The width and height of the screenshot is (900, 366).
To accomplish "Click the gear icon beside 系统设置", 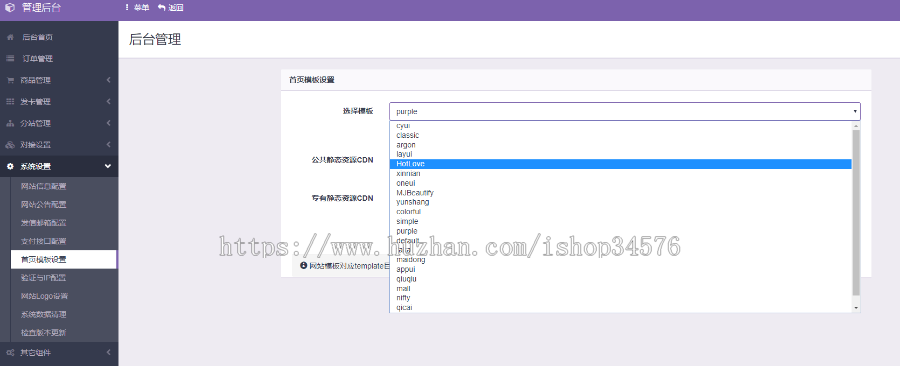I will coord(10,166).
